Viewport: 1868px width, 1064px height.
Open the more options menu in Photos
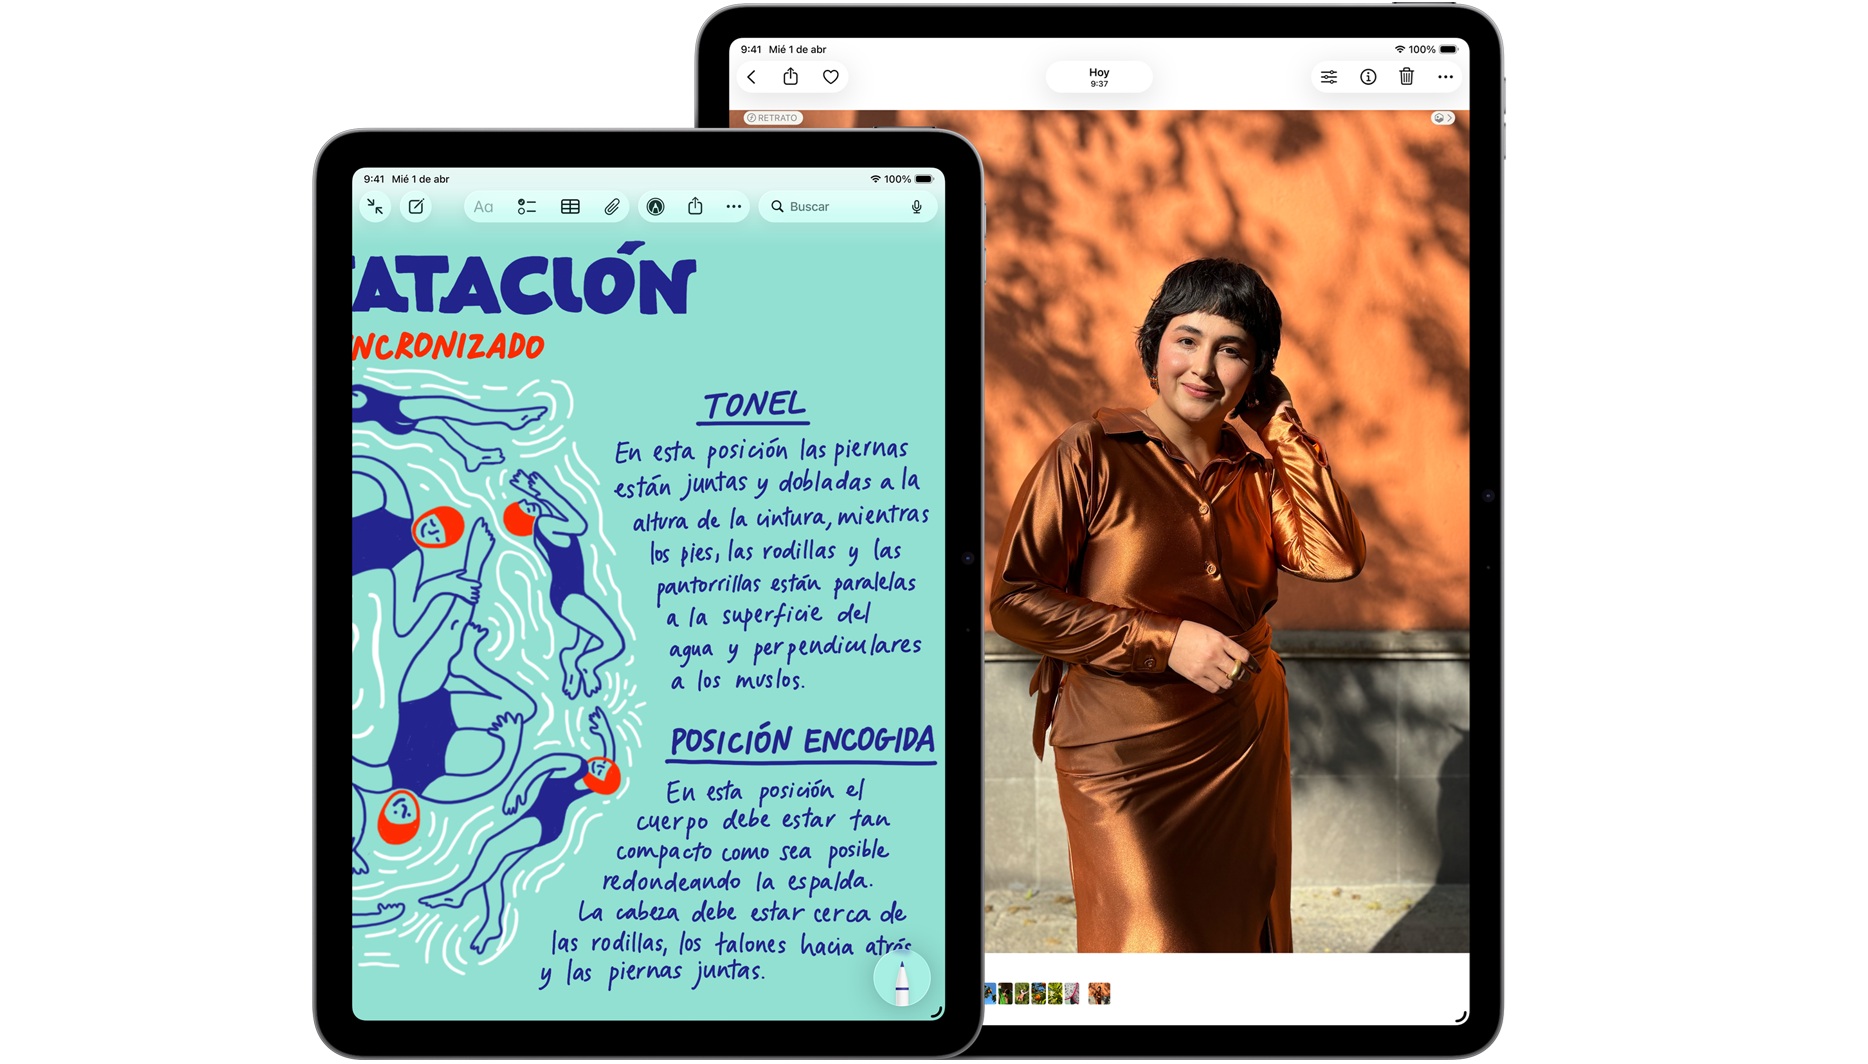pos(1445,77)
